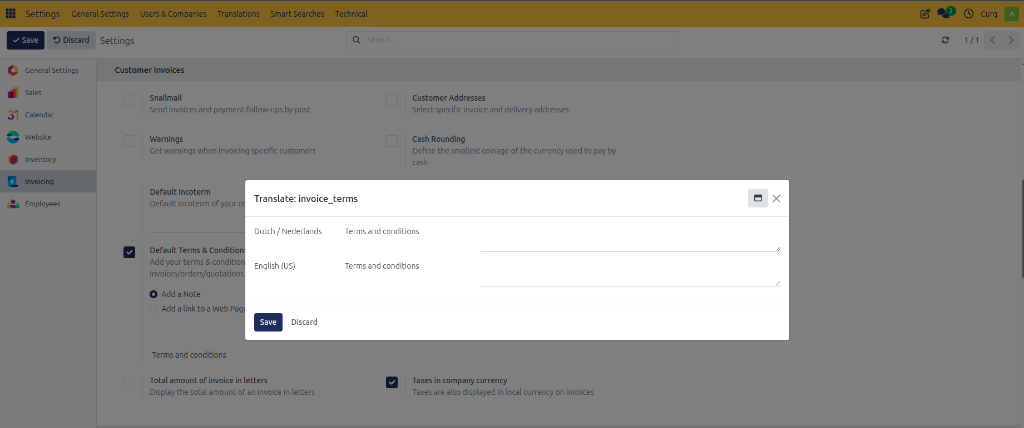Click the refresh icon near pager

click(x=945, y=41)
